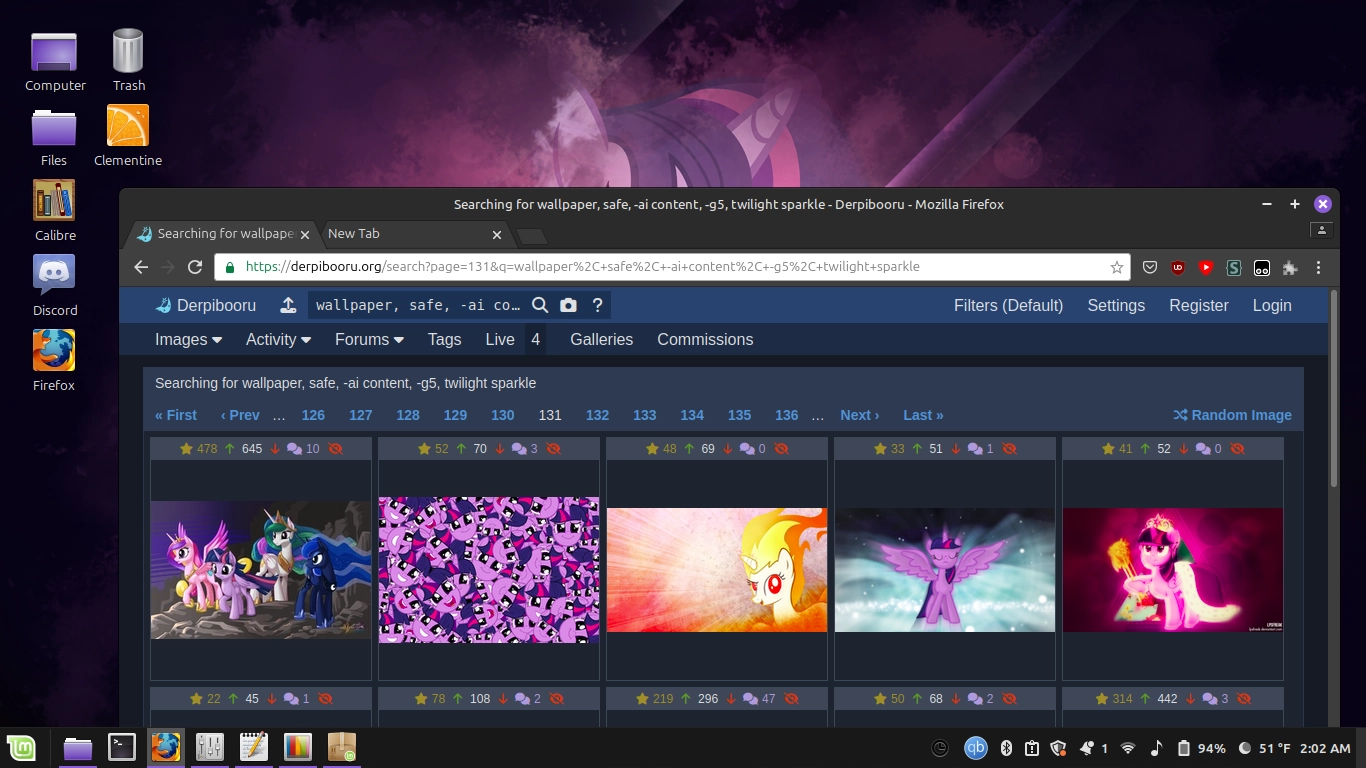Screen dimensions: 1366x768
Task: Click the Derpibooru search query field
Action: pos(417,305)
